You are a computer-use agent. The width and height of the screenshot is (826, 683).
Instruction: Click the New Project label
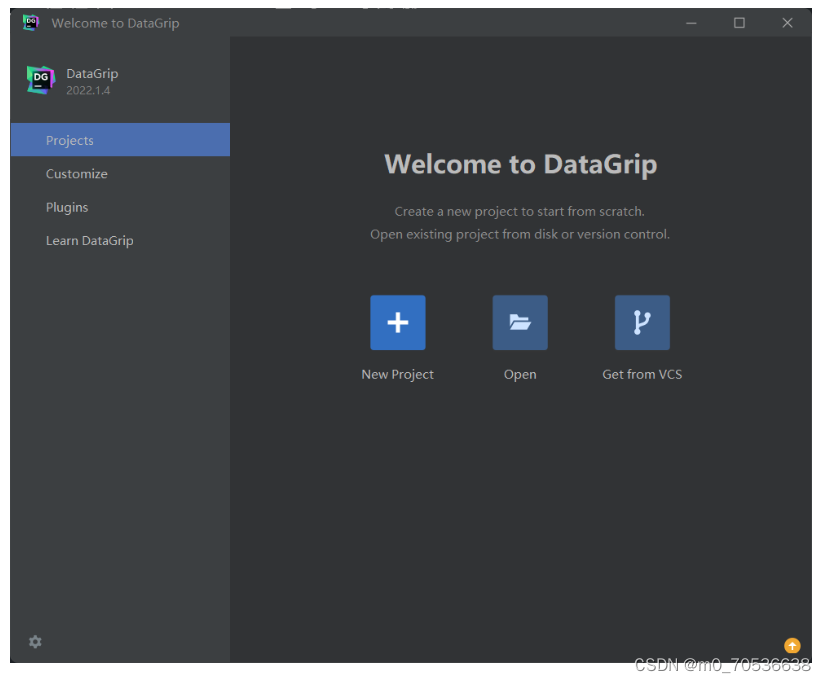tap(398, 374)
